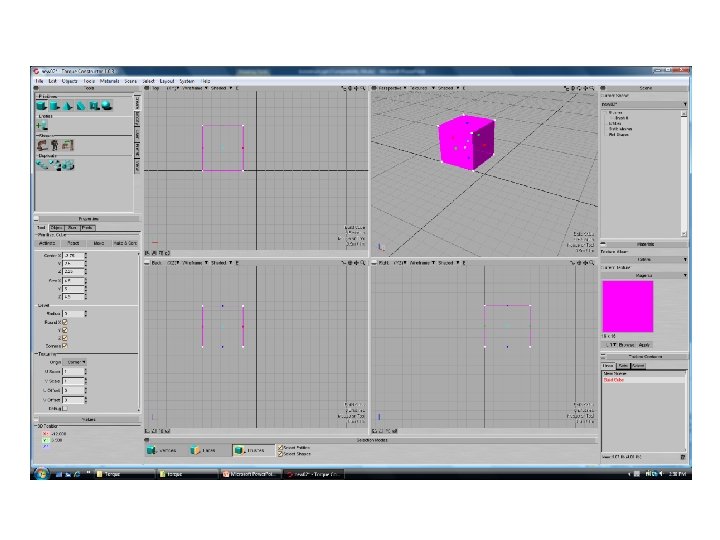Click the trash icon below the history list
720x540 pixels.
tap(682, 457)
